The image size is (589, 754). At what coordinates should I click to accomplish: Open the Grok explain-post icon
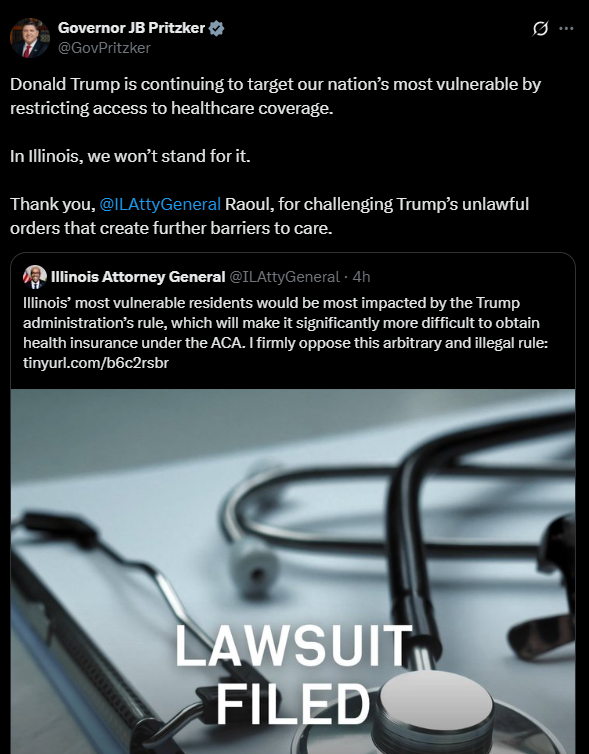tap(540, 28)
